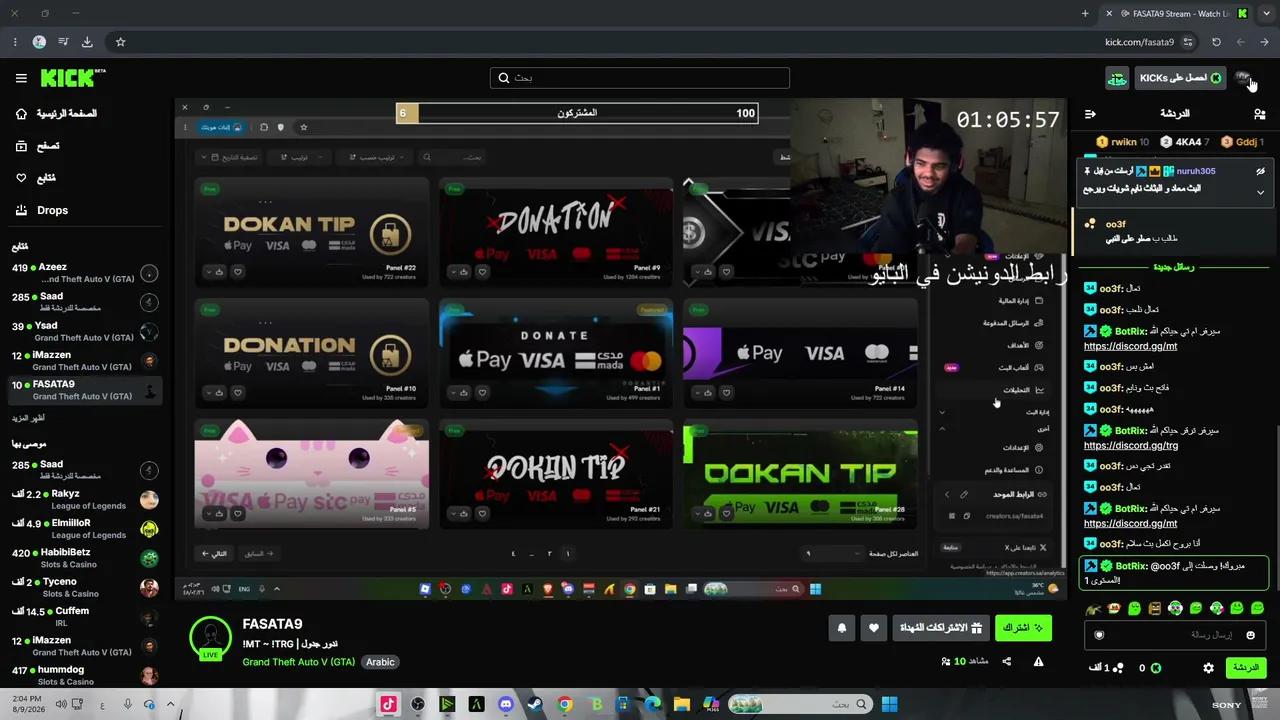
Task: Select the FASATA9 Stream browser tab
Action: point(1176,14)
